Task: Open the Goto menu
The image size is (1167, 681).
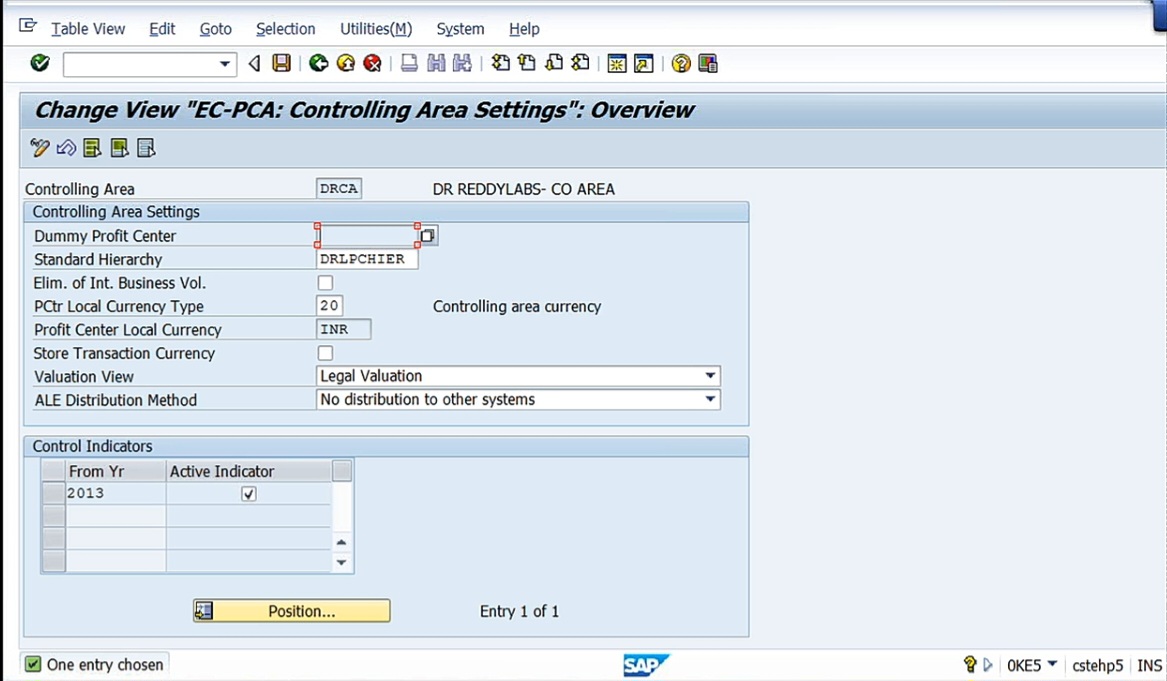Action: (x=216, y=29)
